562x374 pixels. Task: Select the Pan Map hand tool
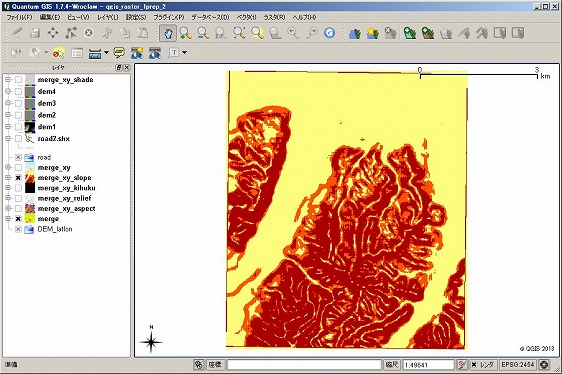coord(168,33)
